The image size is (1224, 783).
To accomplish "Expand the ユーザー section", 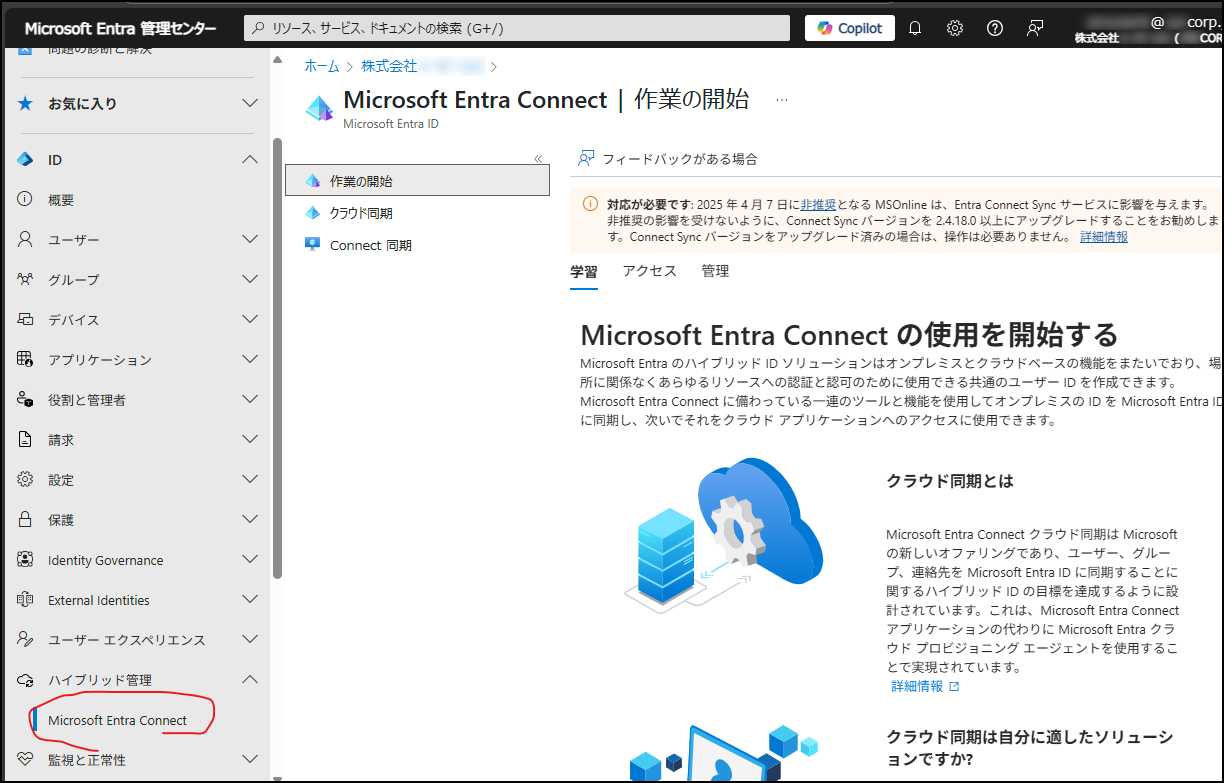I will pos(249,239).
